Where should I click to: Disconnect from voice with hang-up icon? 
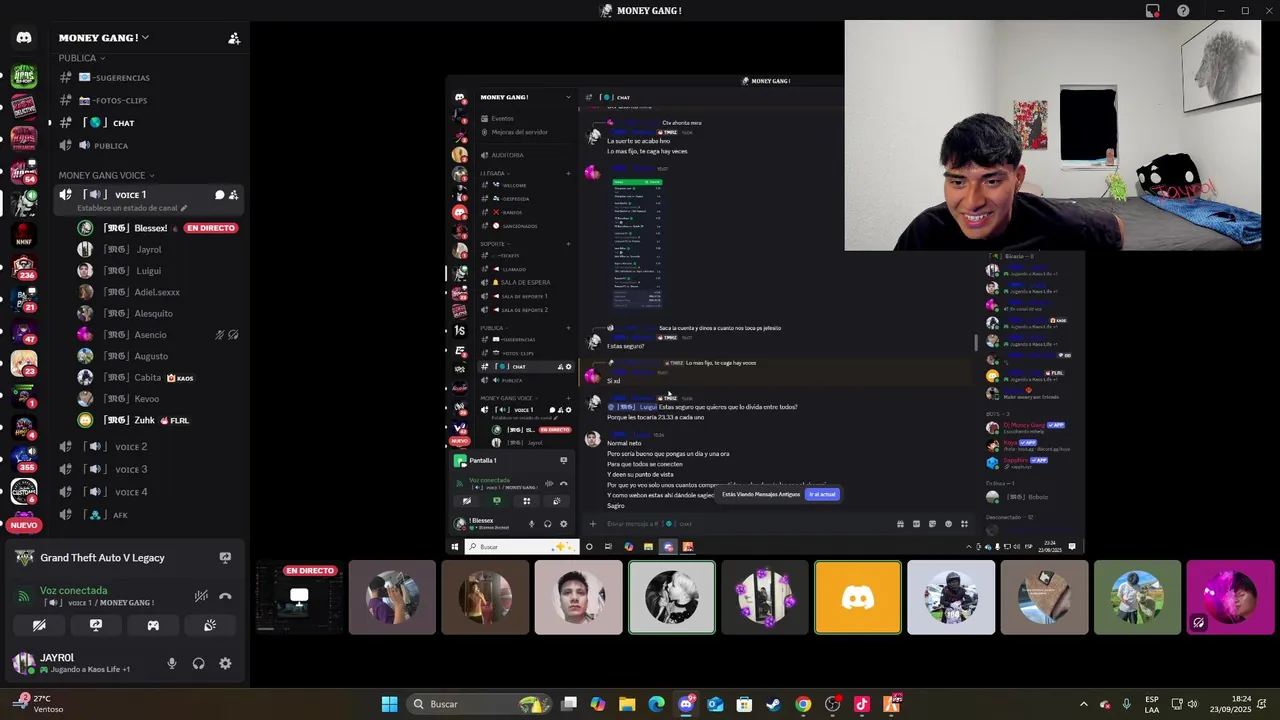click(x=225, y=596)
